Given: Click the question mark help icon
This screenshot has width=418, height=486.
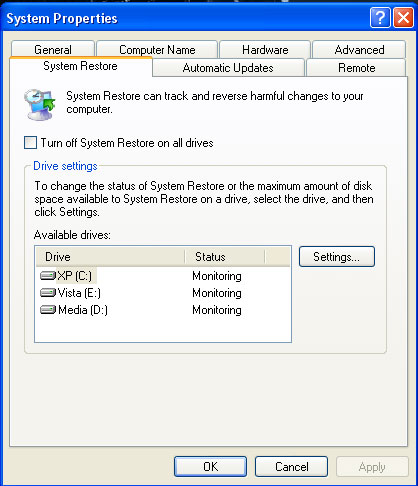Looking at the screenshot, I should pyautogui.click(x=380, y=18).
